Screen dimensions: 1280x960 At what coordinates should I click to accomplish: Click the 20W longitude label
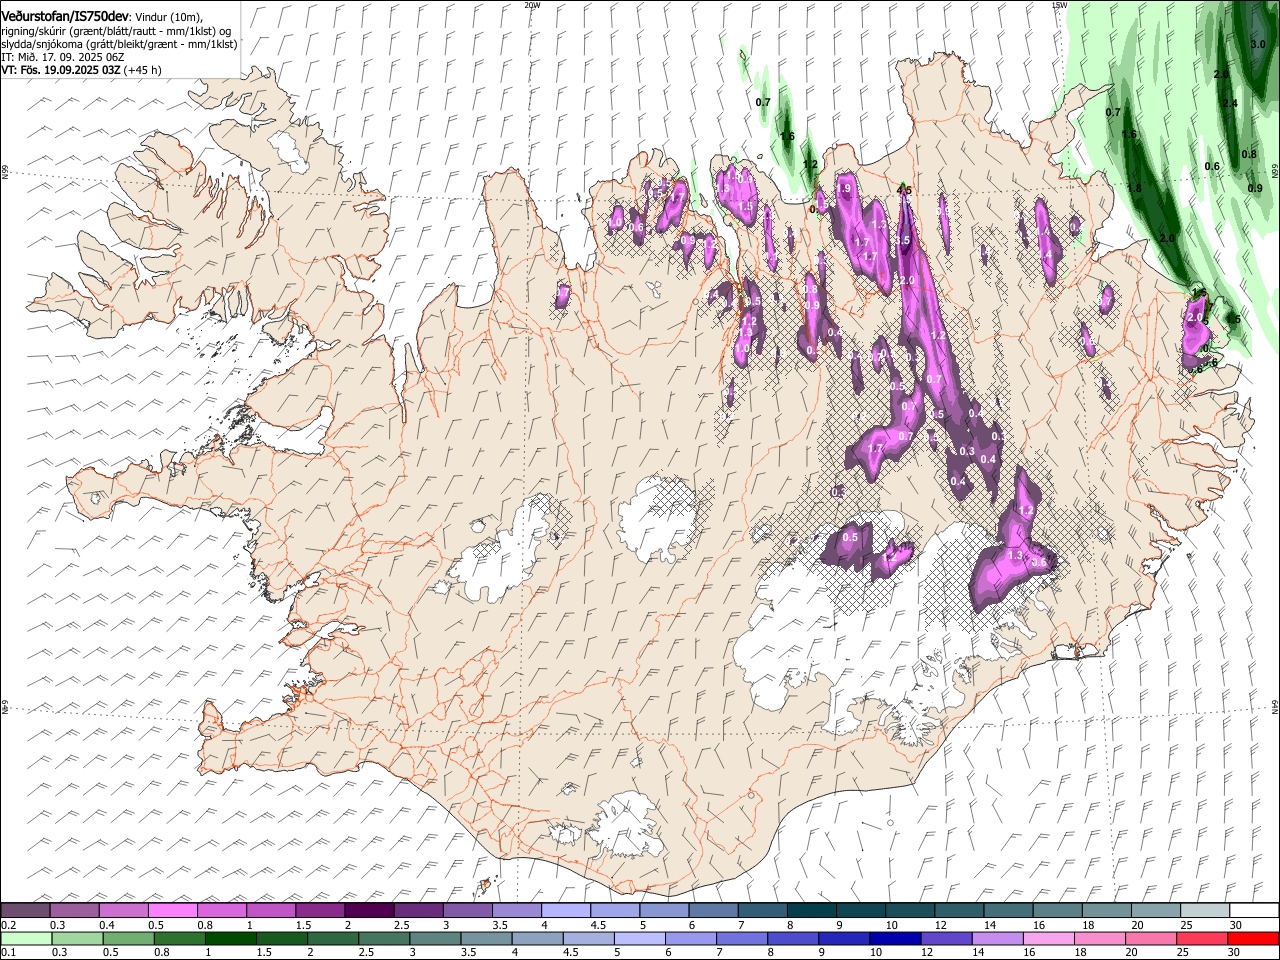pos(532,5)
